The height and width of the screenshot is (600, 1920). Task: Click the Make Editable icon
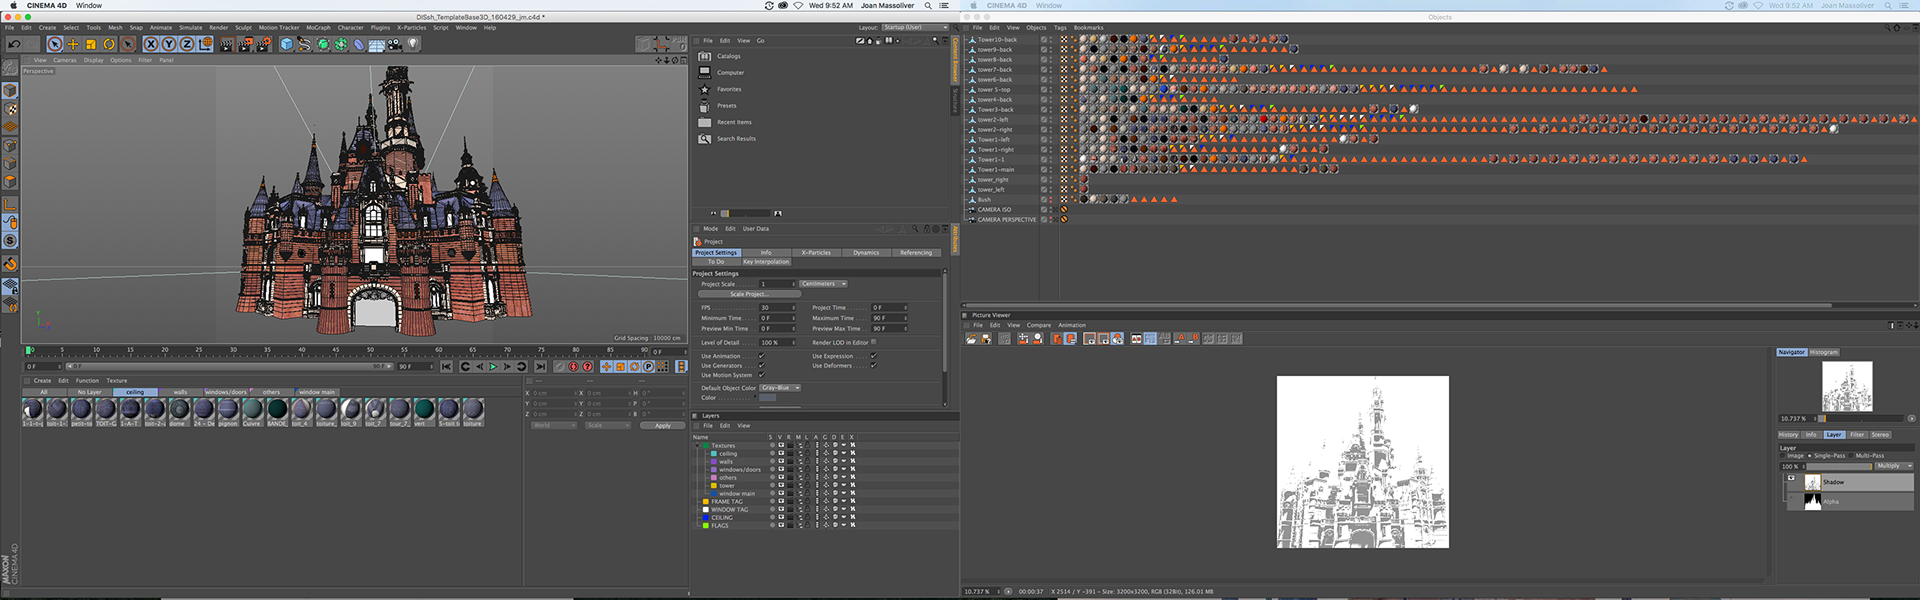tap(10, 68)
